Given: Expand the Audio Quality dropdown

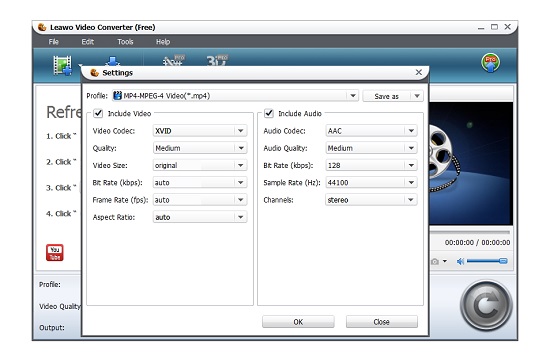Looking at the screenshot, I should 411,148.
